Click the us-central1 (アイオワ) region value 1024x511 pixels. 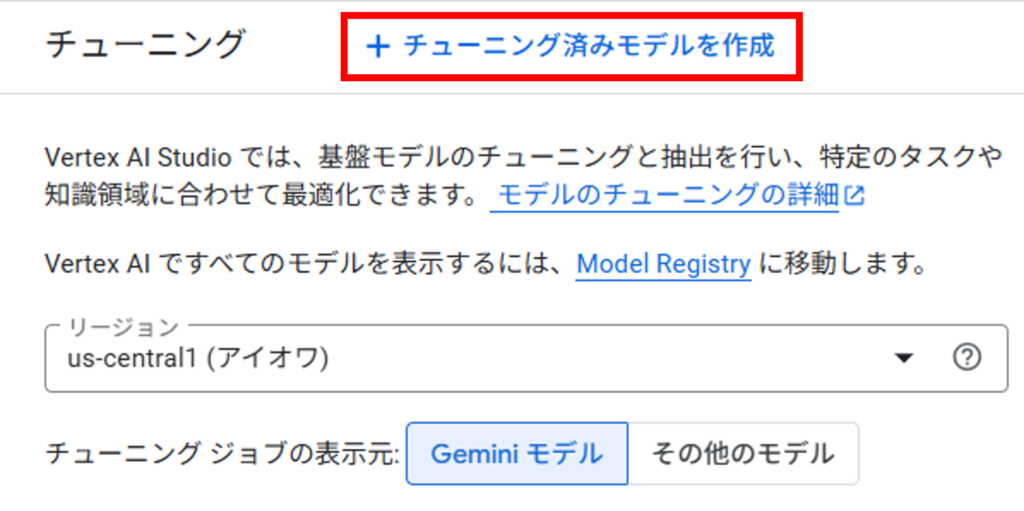(198, 359)
